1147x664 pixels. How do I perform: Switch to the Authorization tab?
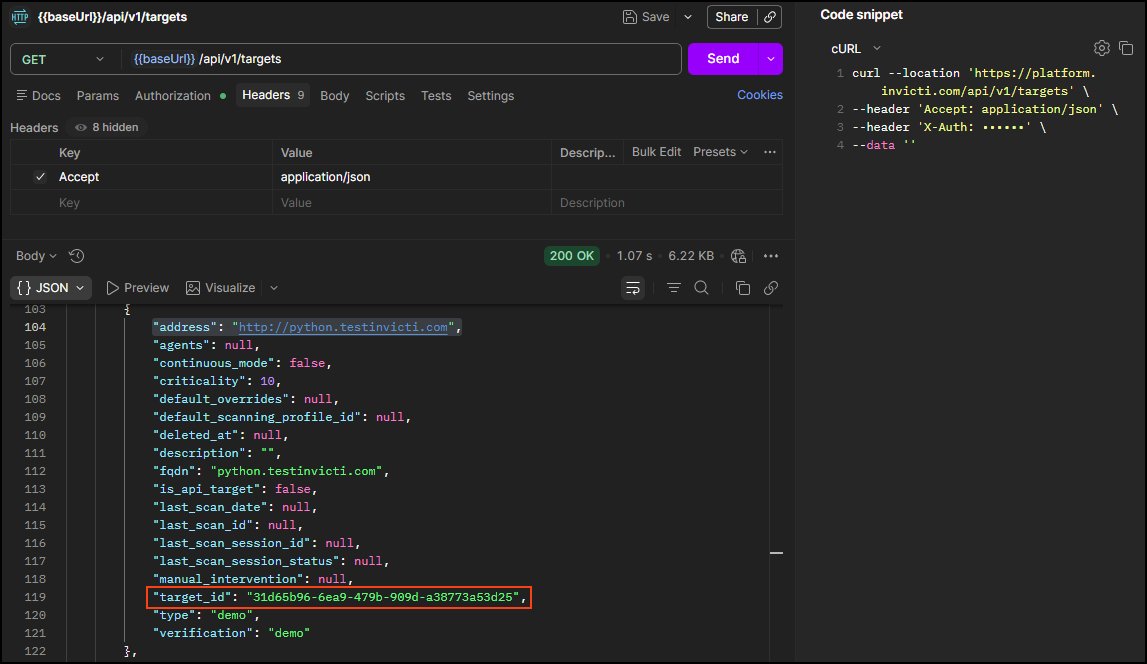coord(173,96)
